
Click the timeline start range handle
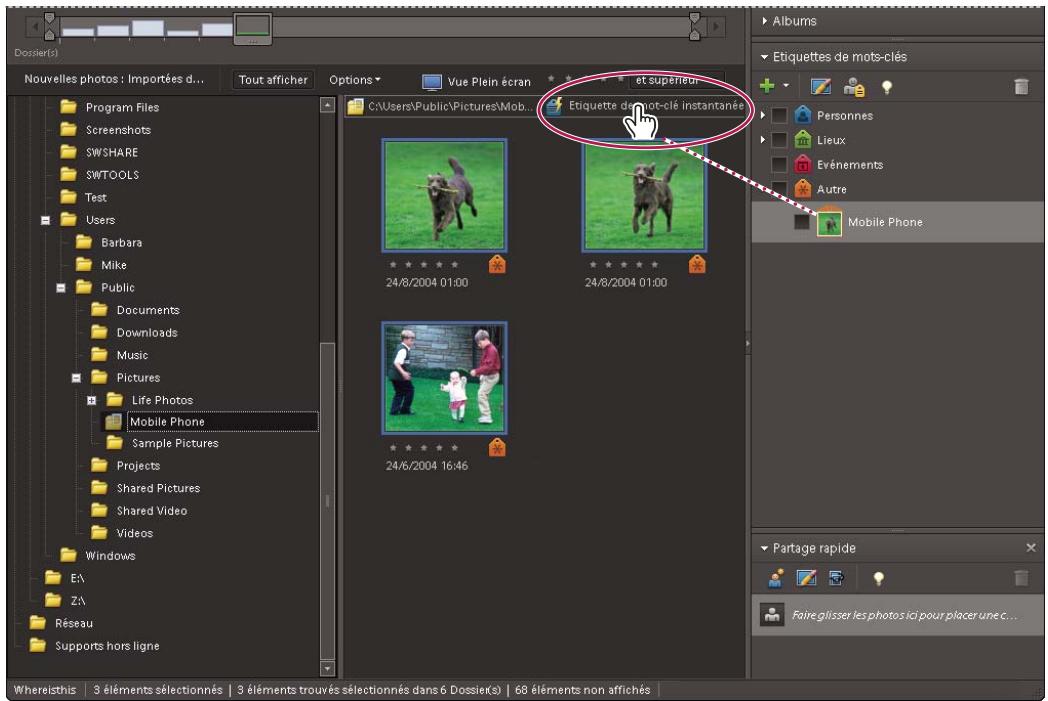pos(49,27)
